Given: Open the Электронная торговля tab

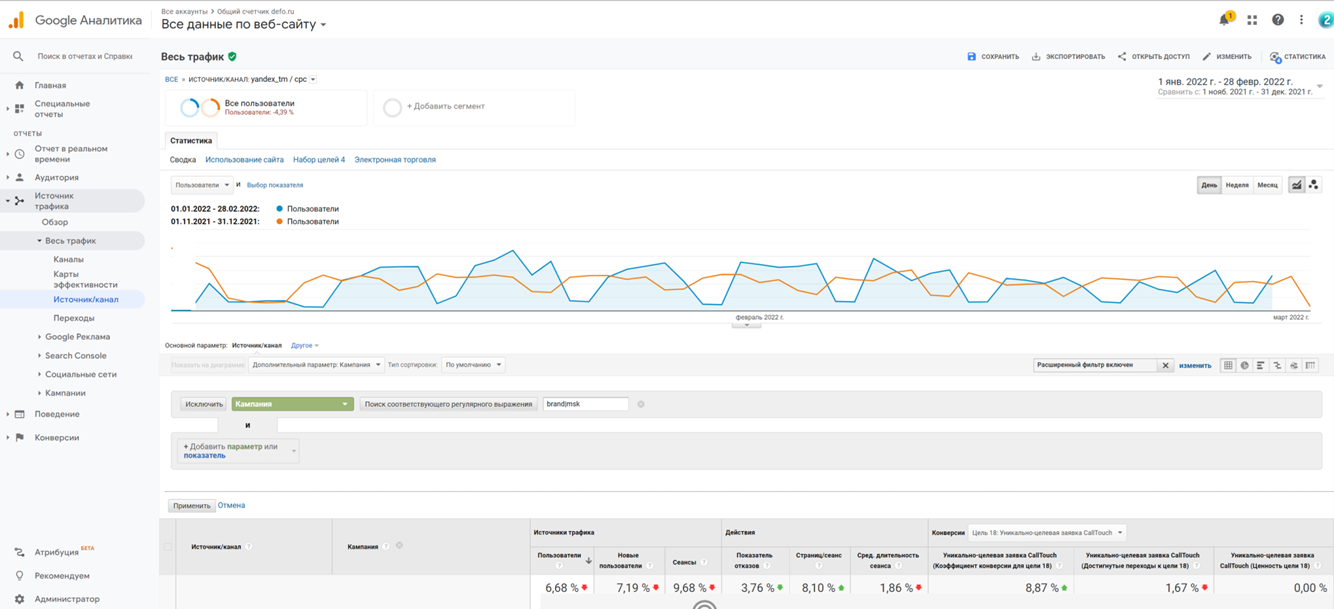Looking at the screenshot, I should 395,160.
